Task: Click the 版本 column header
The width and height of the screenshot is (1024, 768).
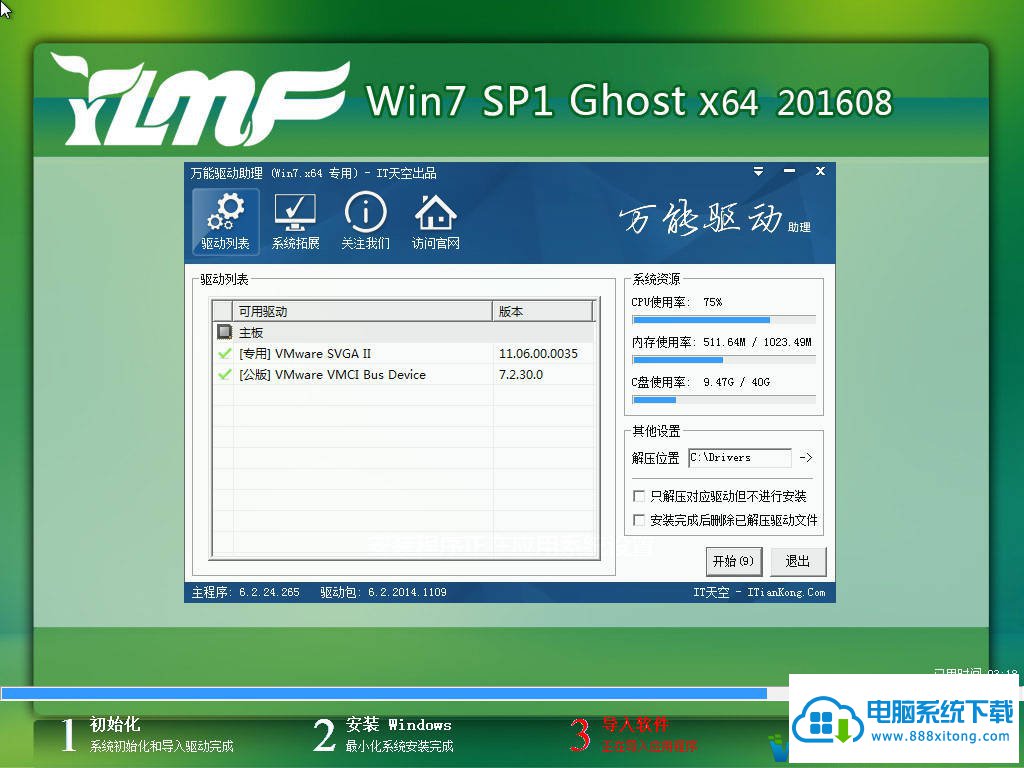Action: (543, 312)
